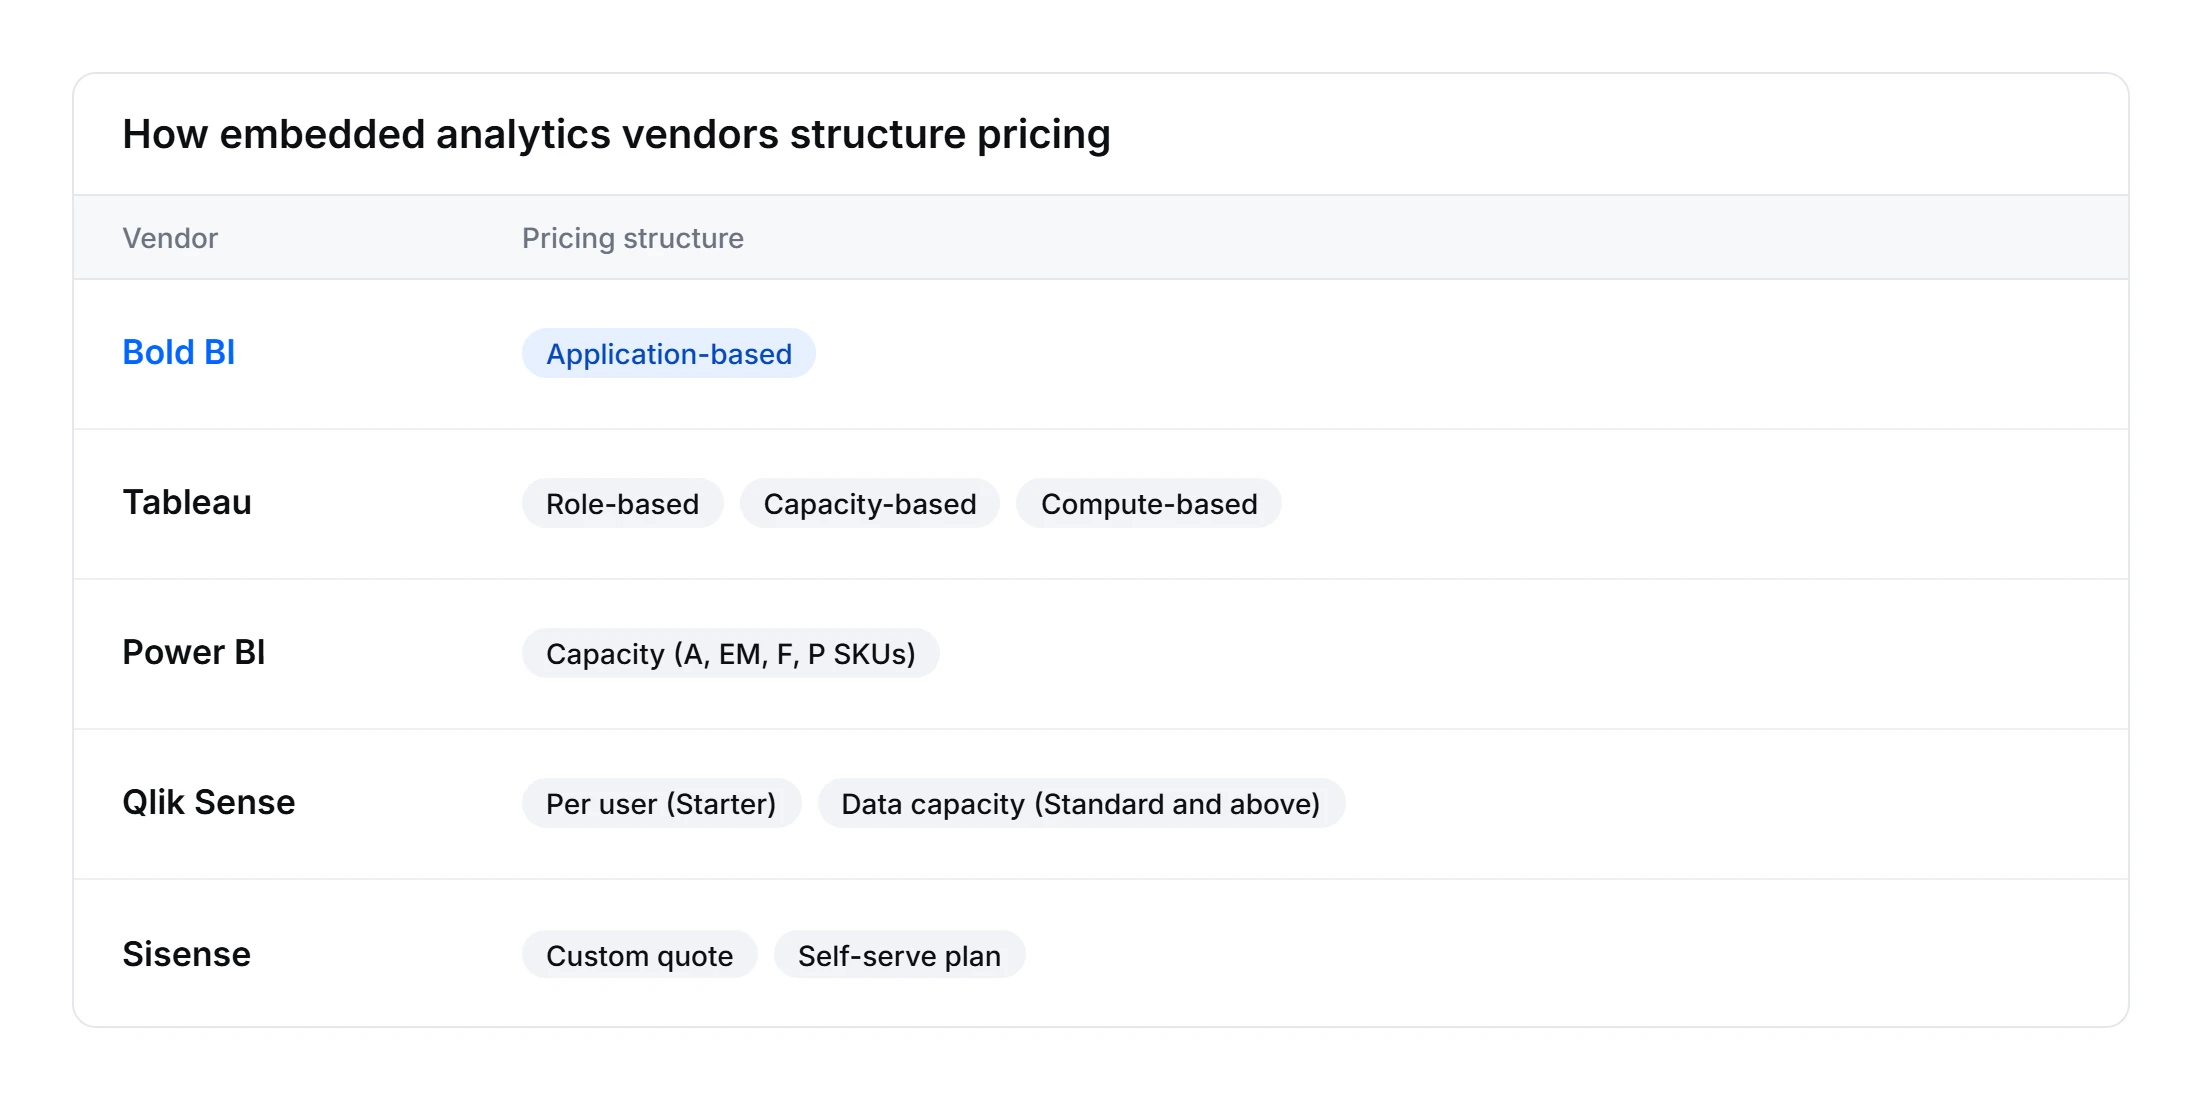Click the Pricing structure column header
The width and height of the screenshot is (2200, 1100).
point(633,238)
